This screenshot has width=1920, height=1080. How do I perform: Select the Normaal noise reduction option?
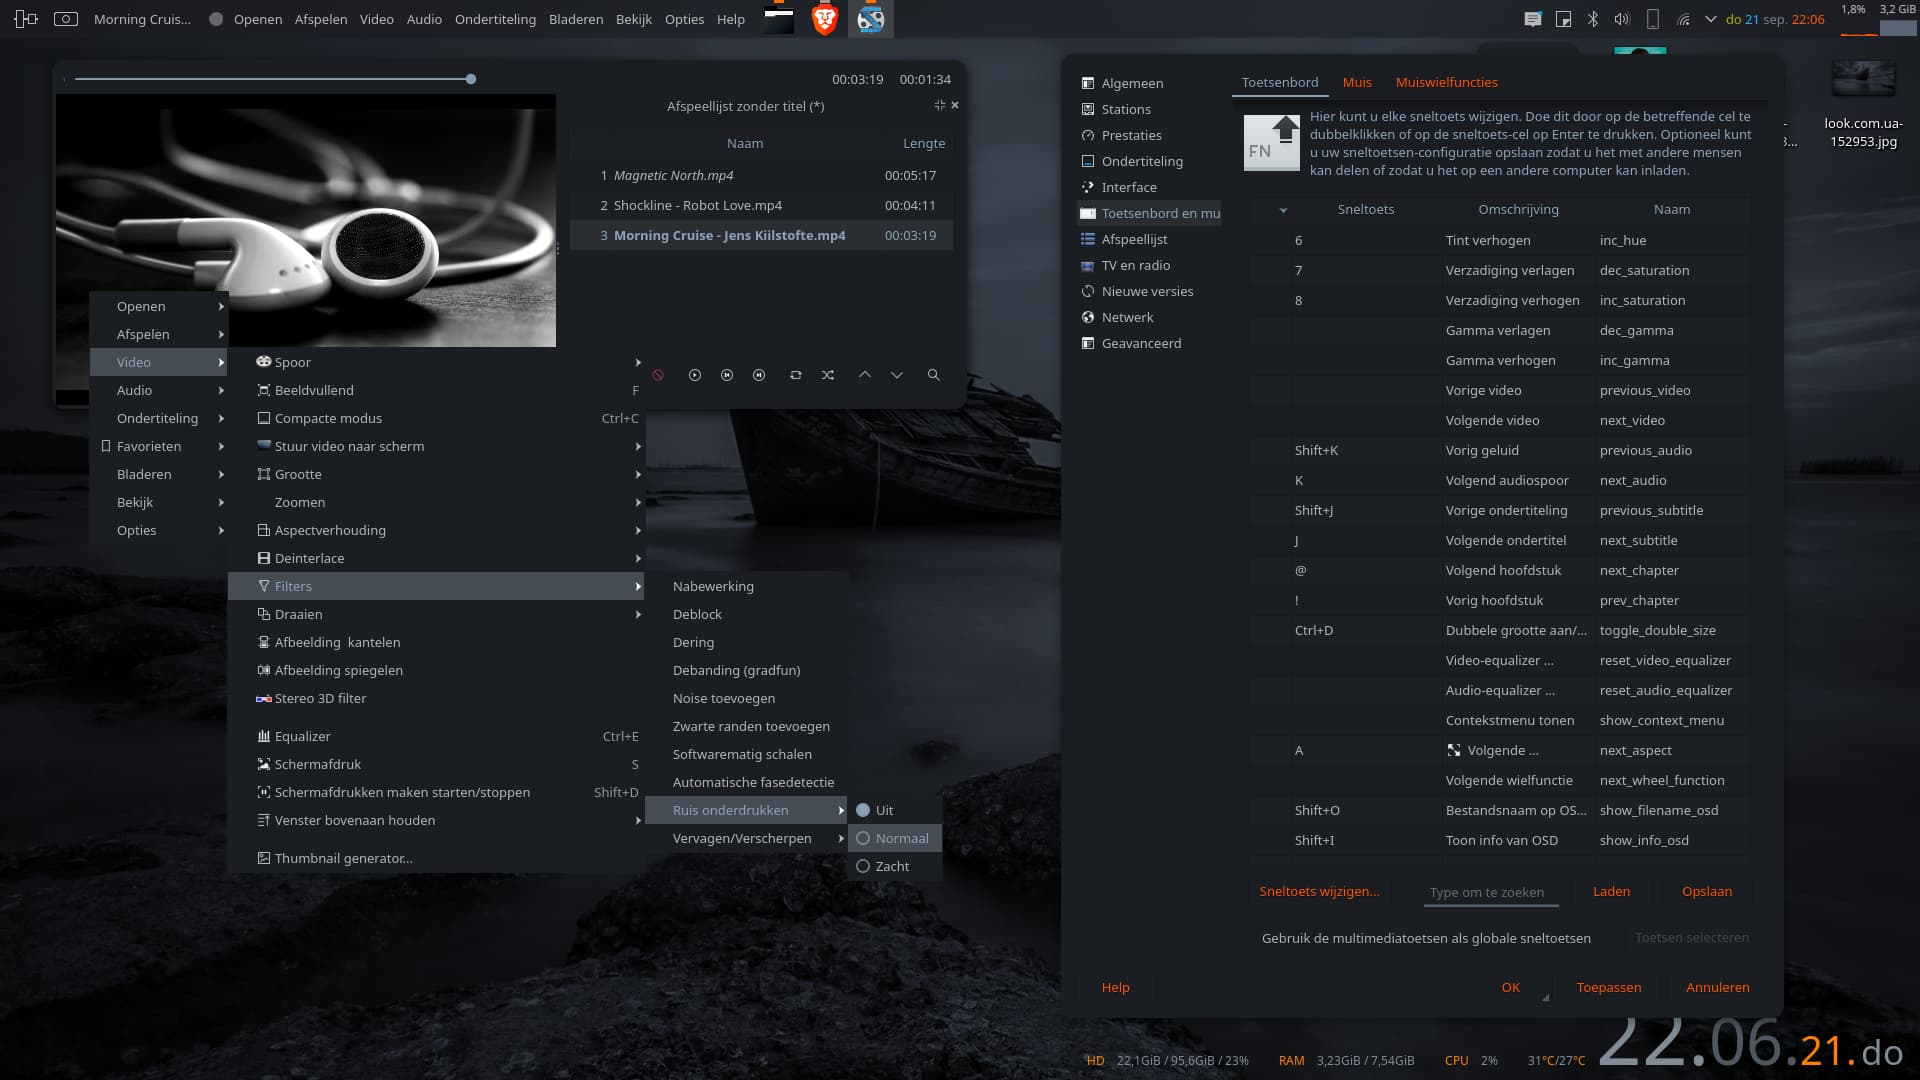click(895, 838)
